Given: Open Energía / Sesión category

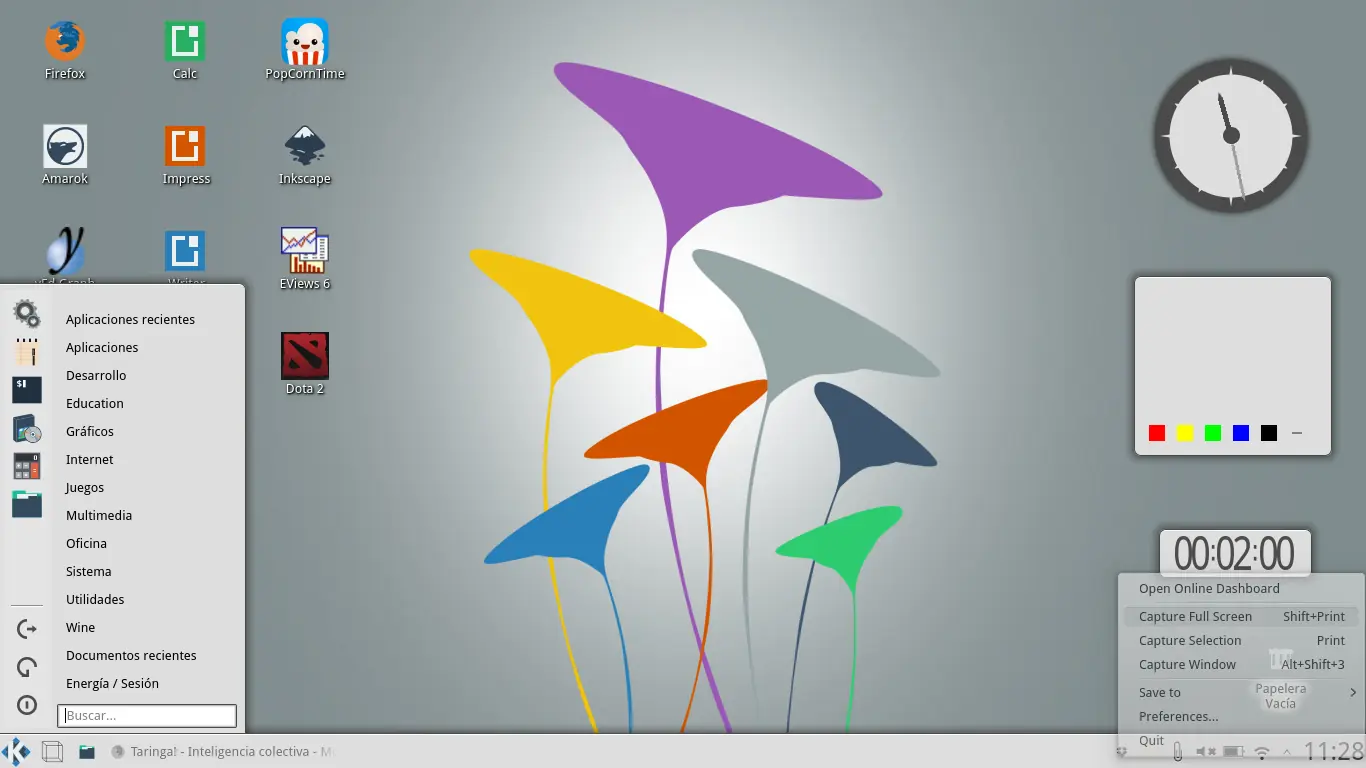Looking at the screenshot, I should [112, 683].
